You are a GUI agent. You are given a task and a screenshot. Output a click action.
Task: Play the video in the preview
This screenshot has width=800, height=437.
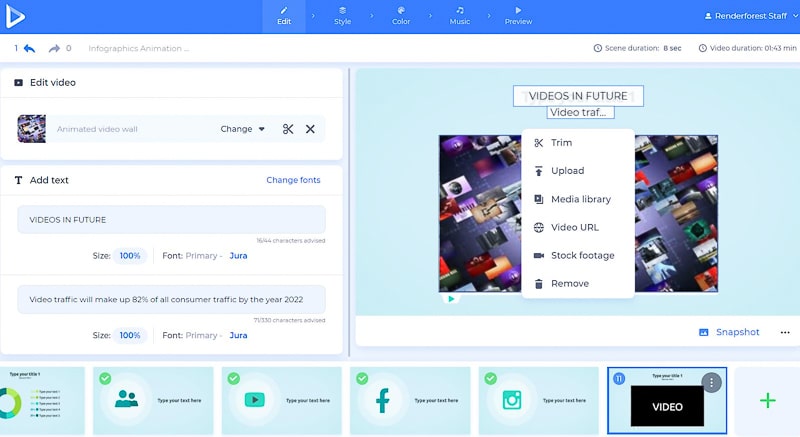[451, 299]
